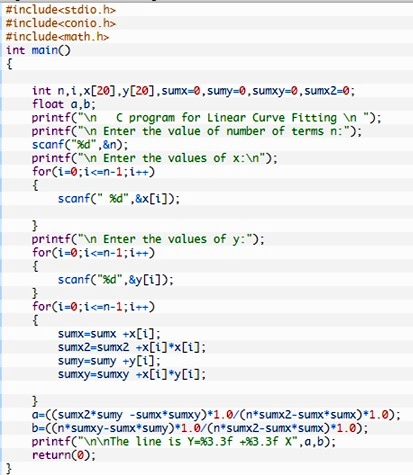Click the a=((sumx2*sumy formula line
This screenshot has width=413, height=475.
[x=216, y=415]
